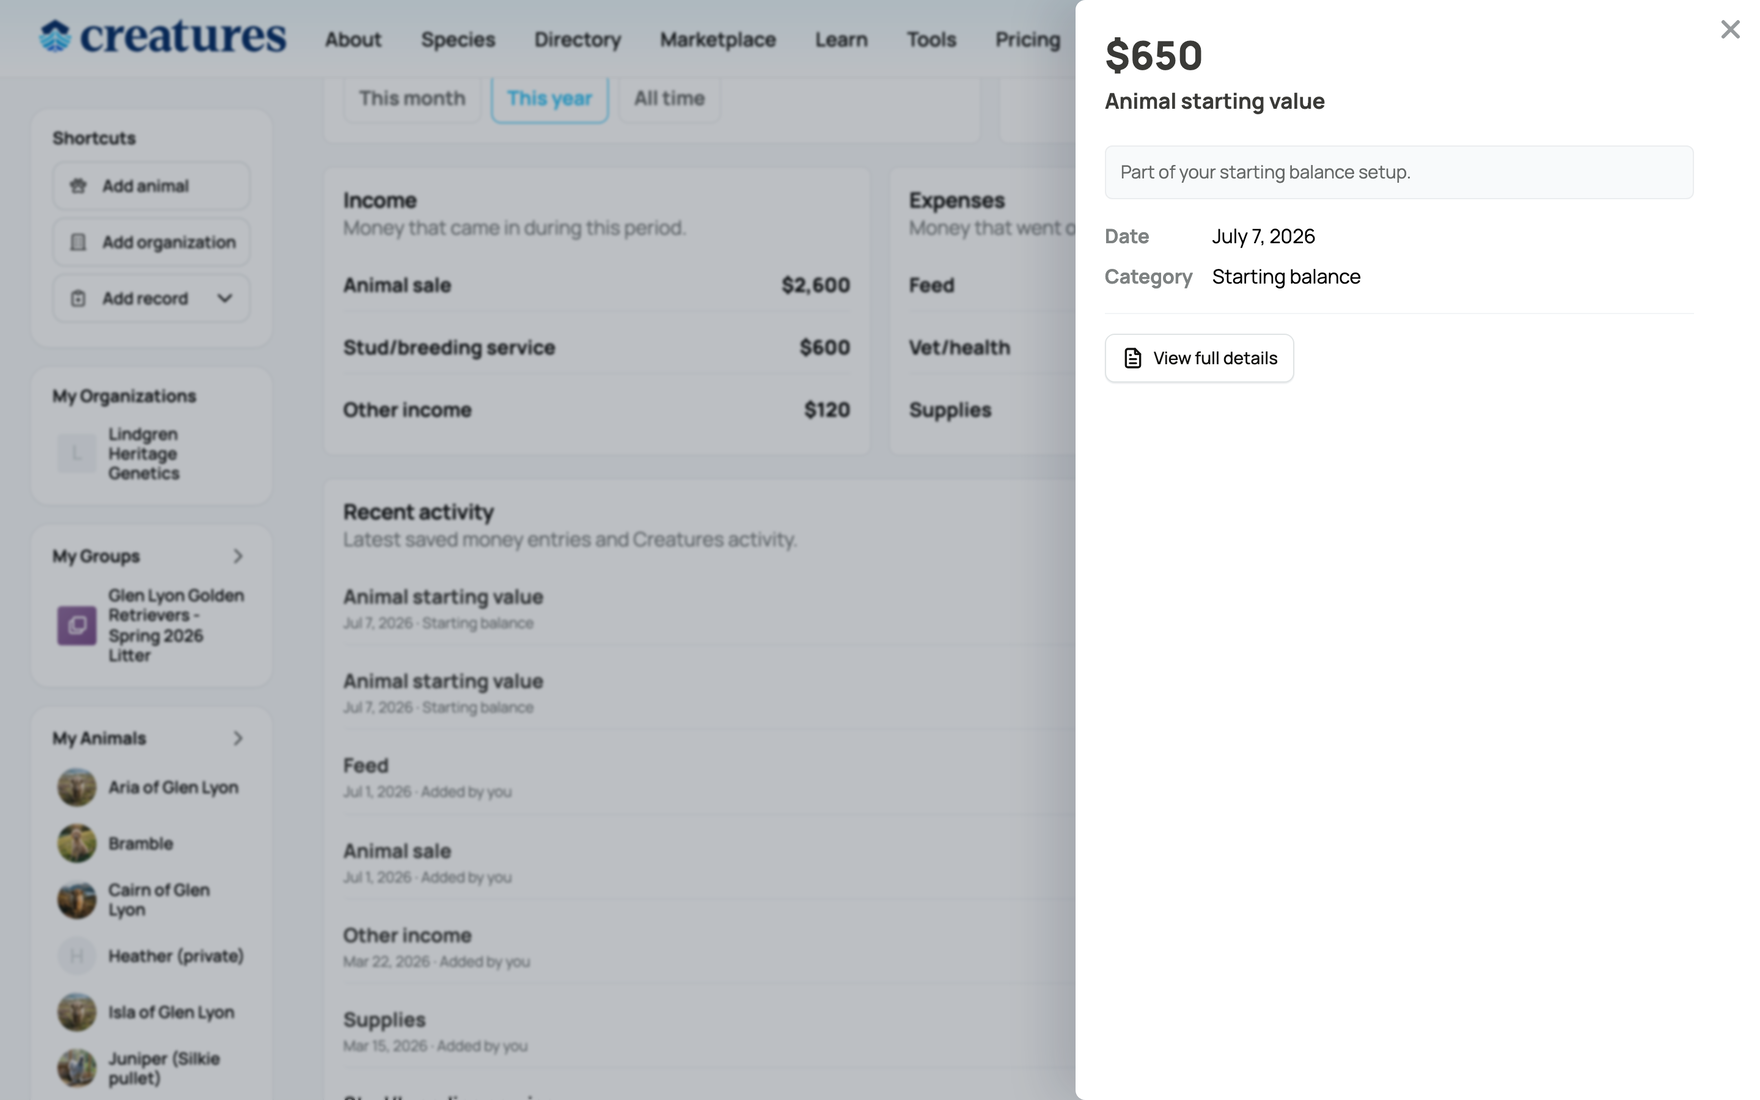Expand the Add record dropdown chevron
Viewport: 1760px width, 1100px height.
(x=225, y=298)
